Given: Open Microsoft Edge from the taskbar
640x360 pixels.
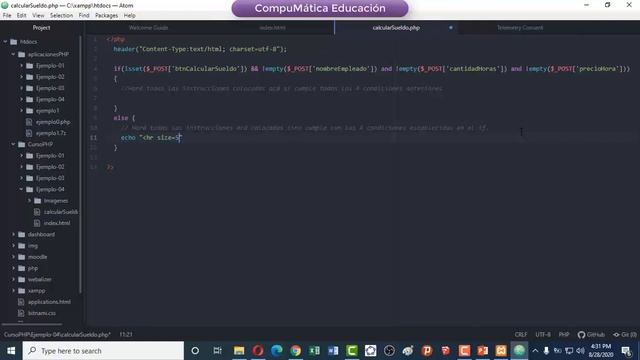Looking at the screenshot, I should pos(277,351).
